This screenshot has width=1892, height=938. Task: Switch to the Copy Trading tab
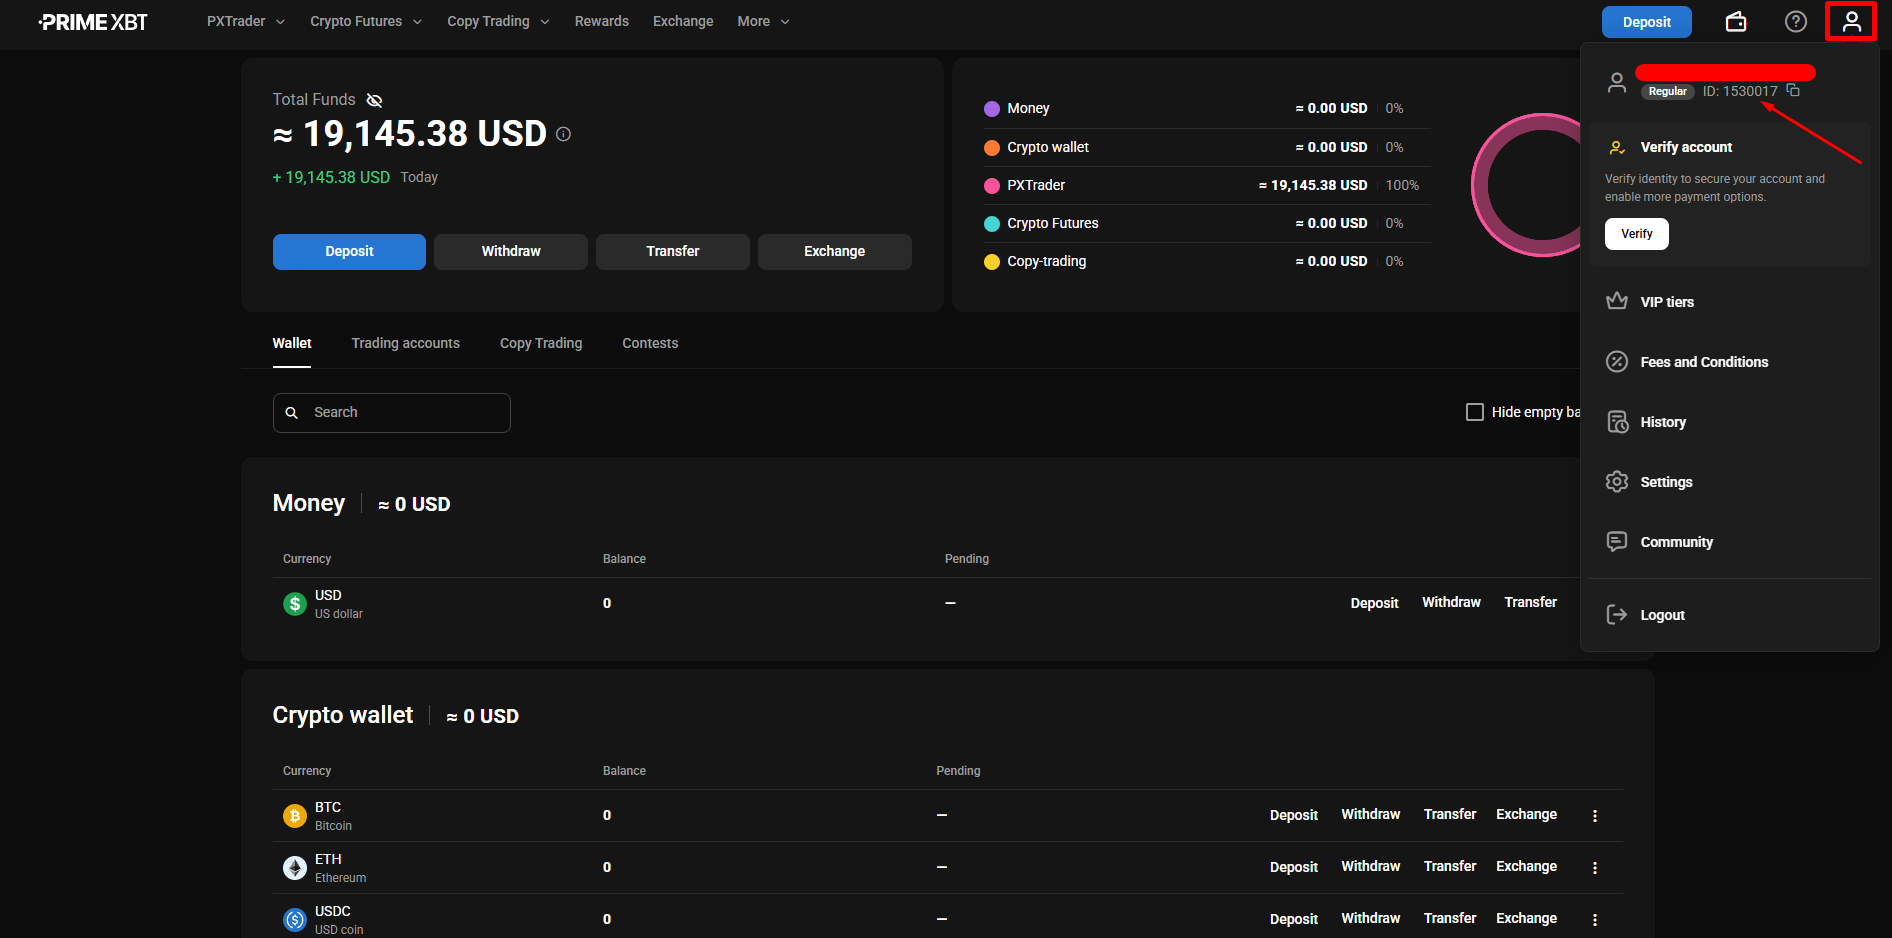(541, 343)
